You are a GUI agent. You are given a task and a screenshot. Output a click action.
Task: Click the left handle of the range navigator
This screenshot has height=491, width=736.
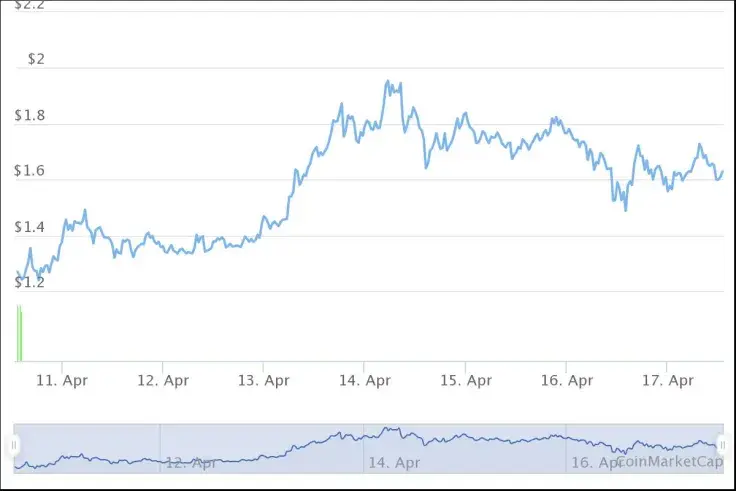click(14, 443)
